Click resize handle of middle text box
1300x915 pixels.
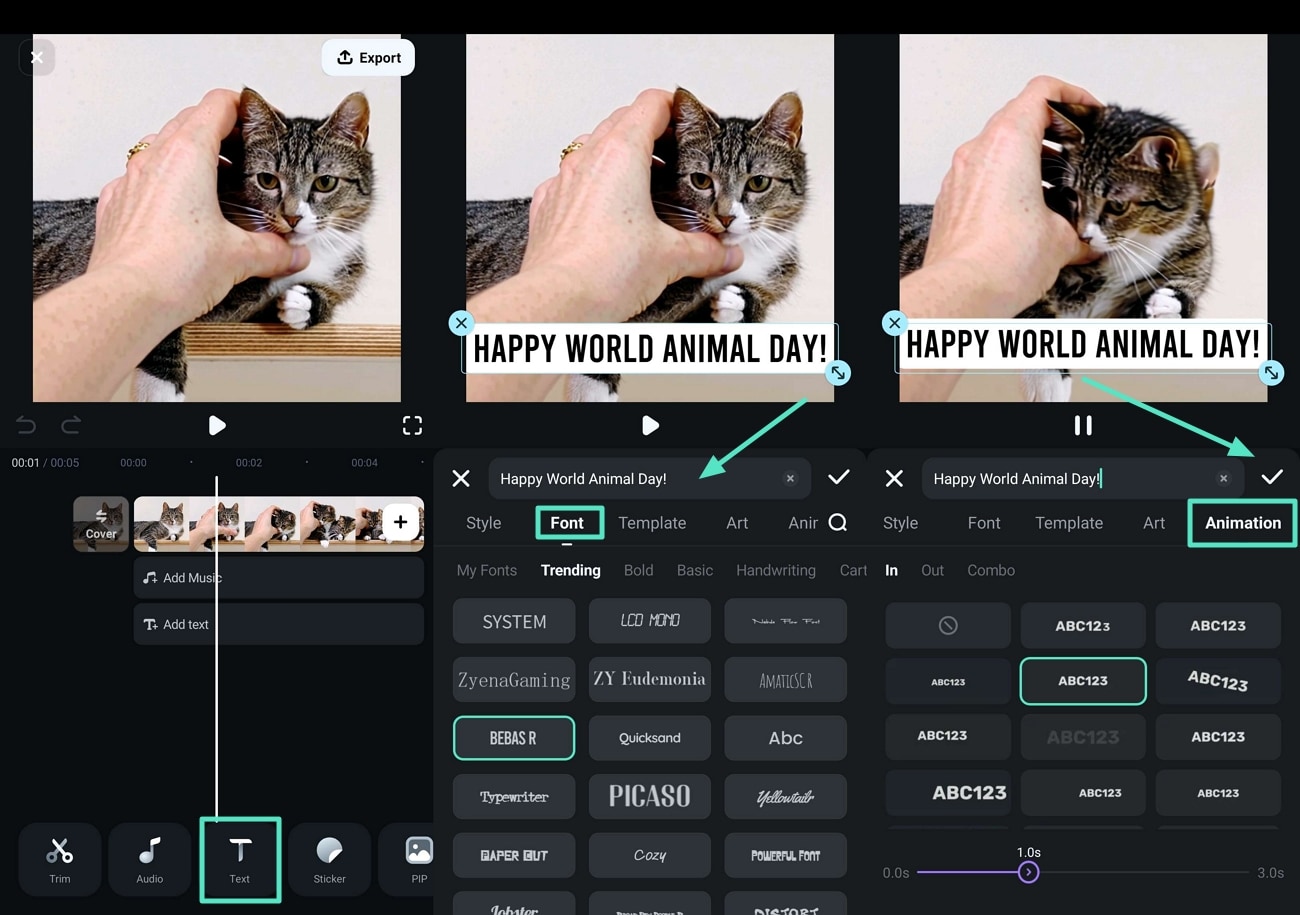(x=838, y=373)
